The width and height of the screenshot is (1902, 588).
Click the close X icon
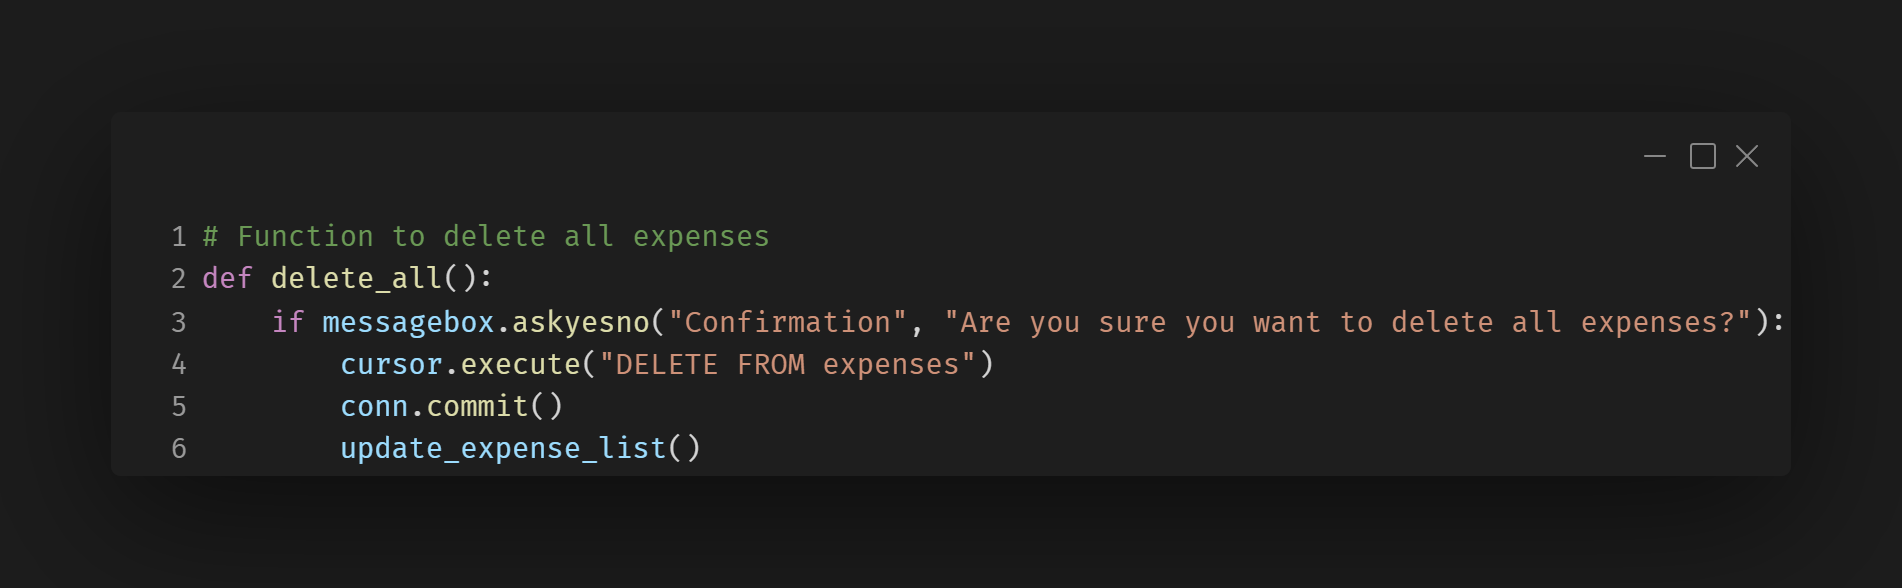click(x=1747, y=157)
